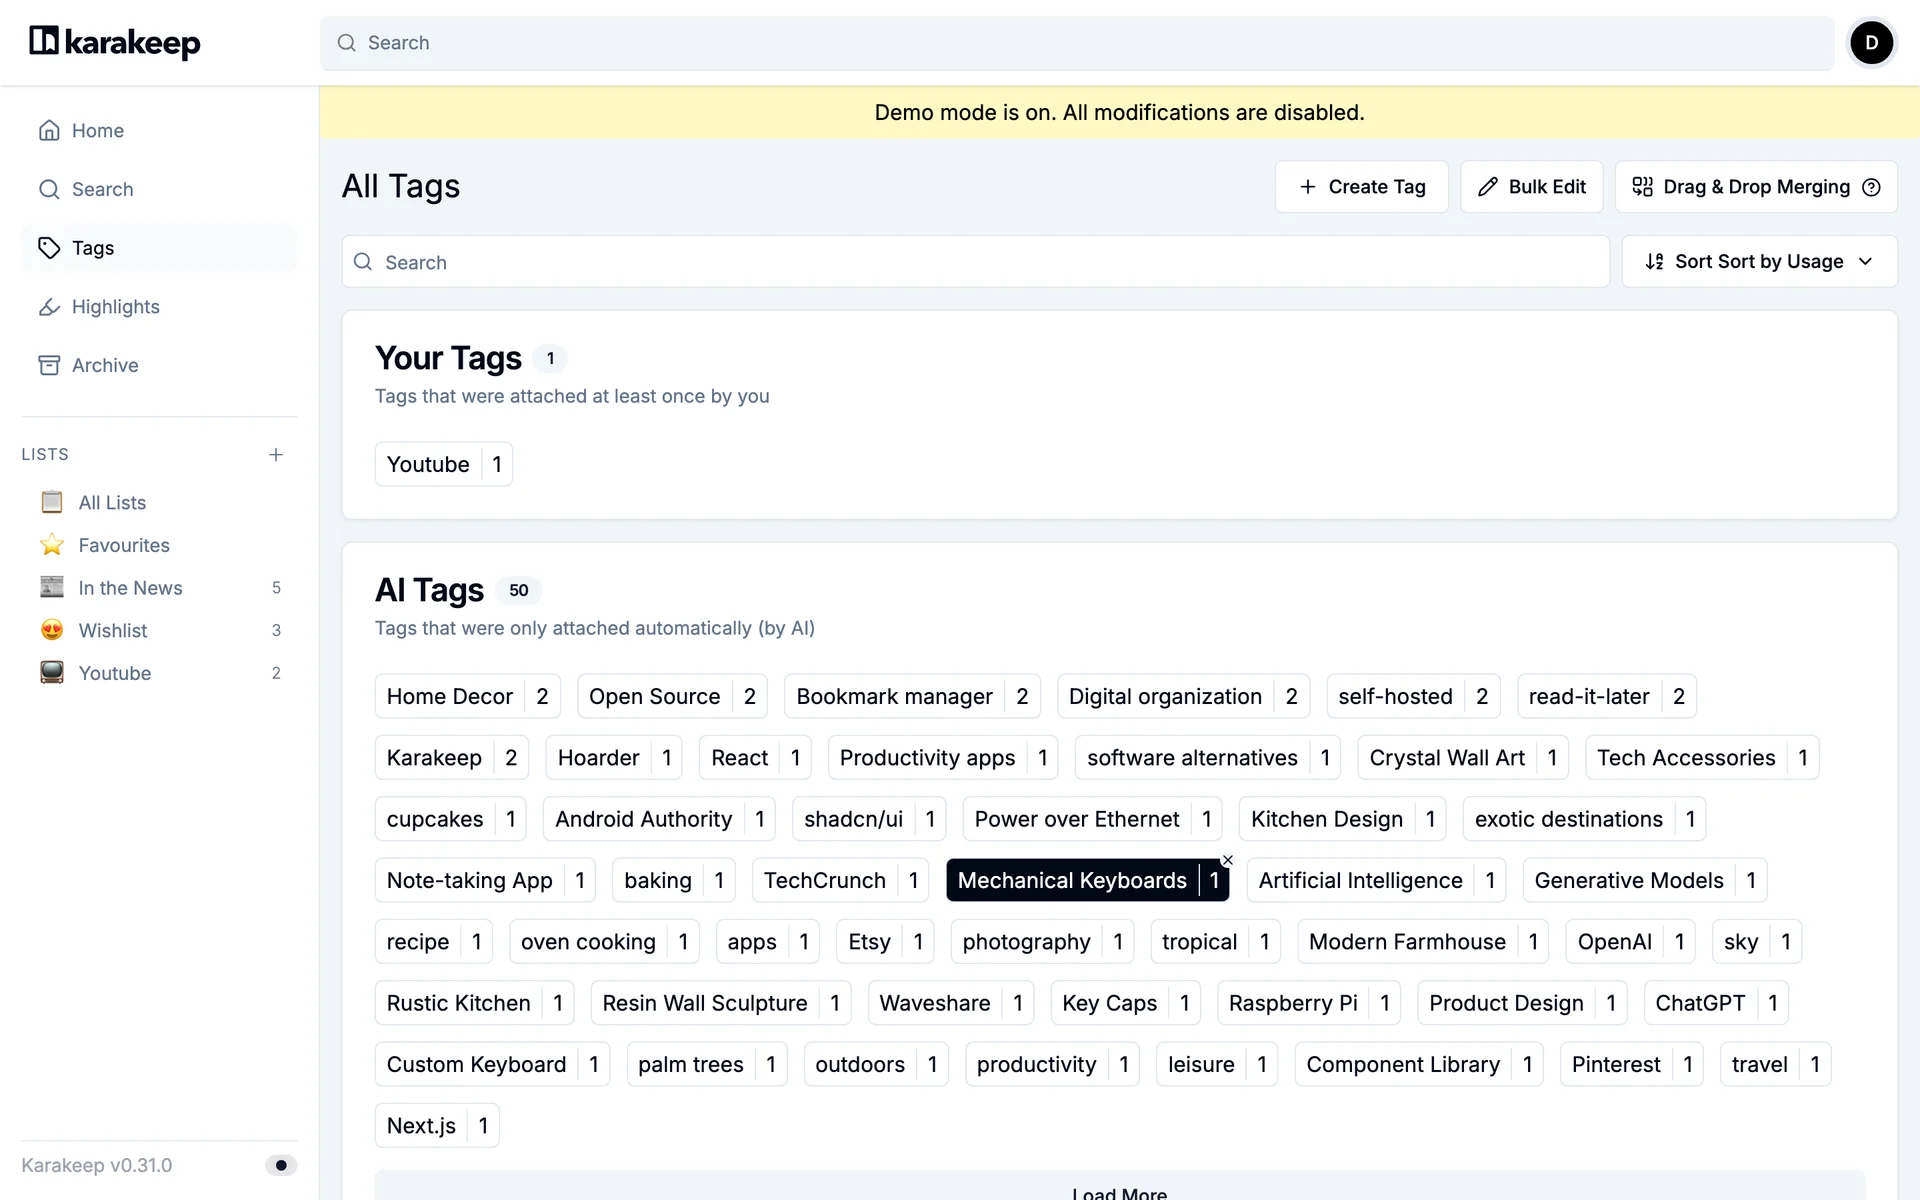Open the Generative Models tag
The height and width of the screenshot is (1200, 1920).
[x=1645, y=880]
